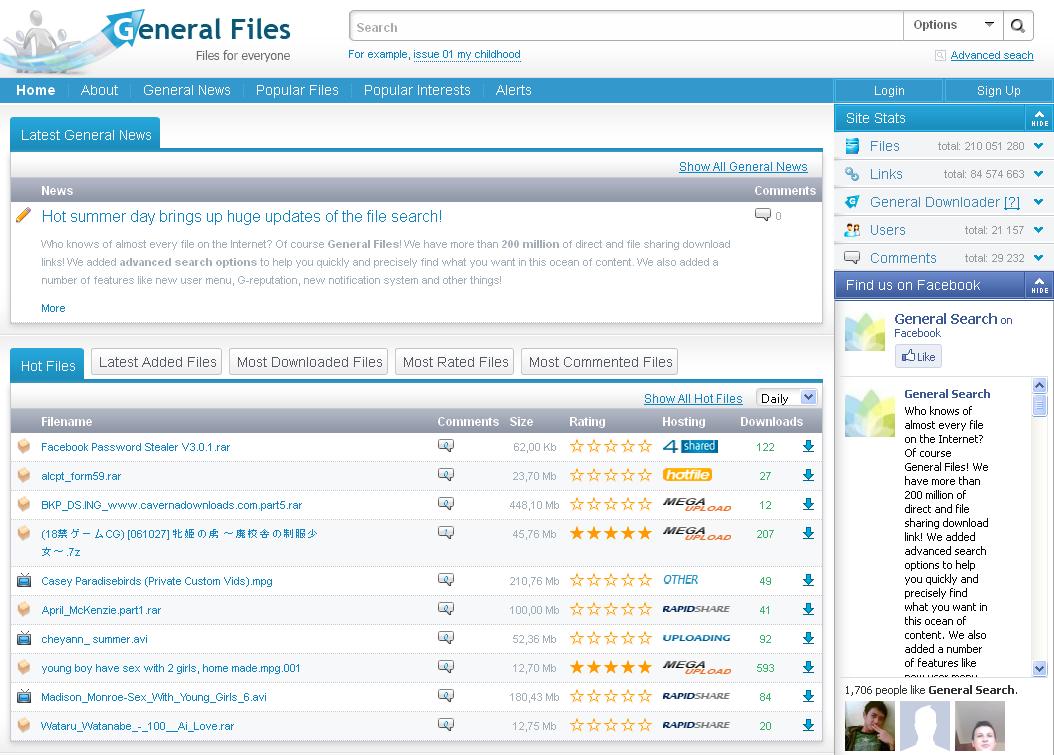The height and width of the screenshot is (755, 1054).
Task: Click Megaupload logo in BKP_DS.ING row
Action: point(696,504)
